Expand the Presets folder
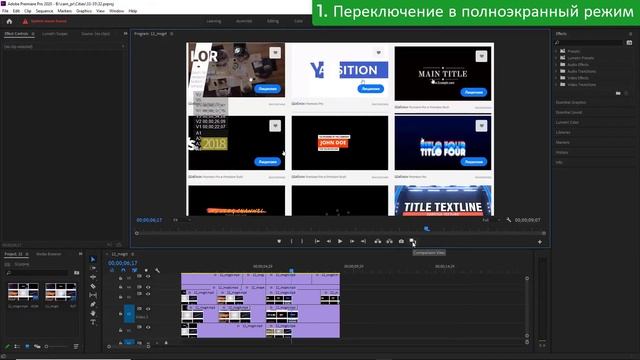Screen dimensions: 640x360 click(x=556, y=51)
